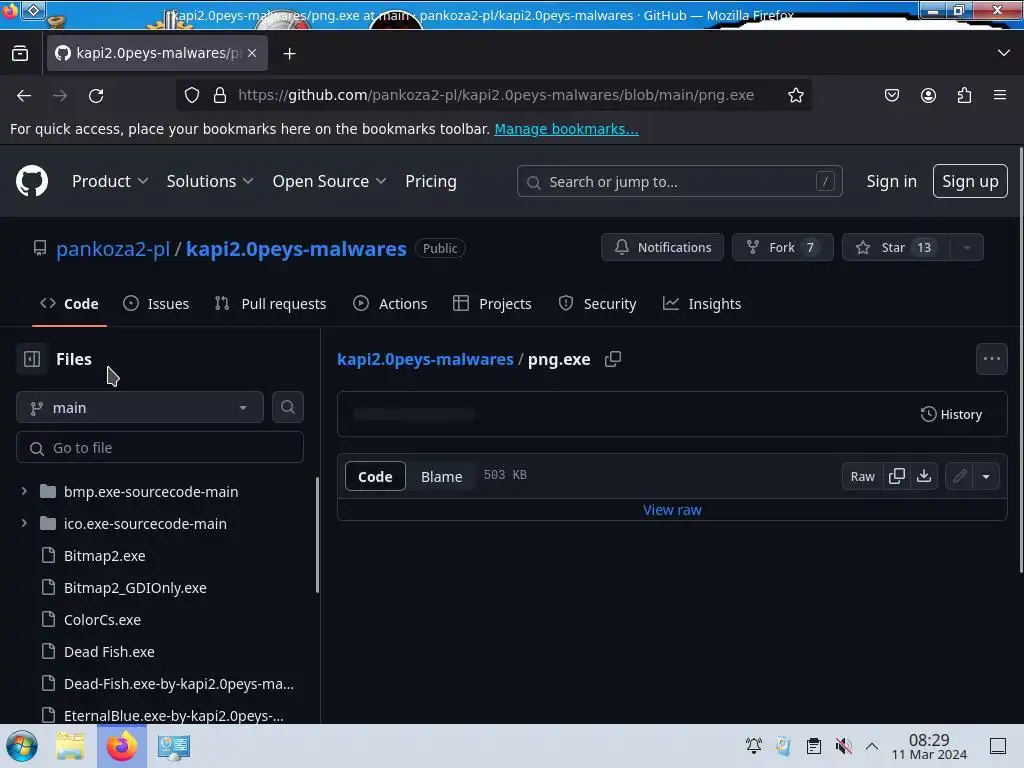Open the clipboard tray icon
This screenshot has width=1024, height=768.
point(813,745)
